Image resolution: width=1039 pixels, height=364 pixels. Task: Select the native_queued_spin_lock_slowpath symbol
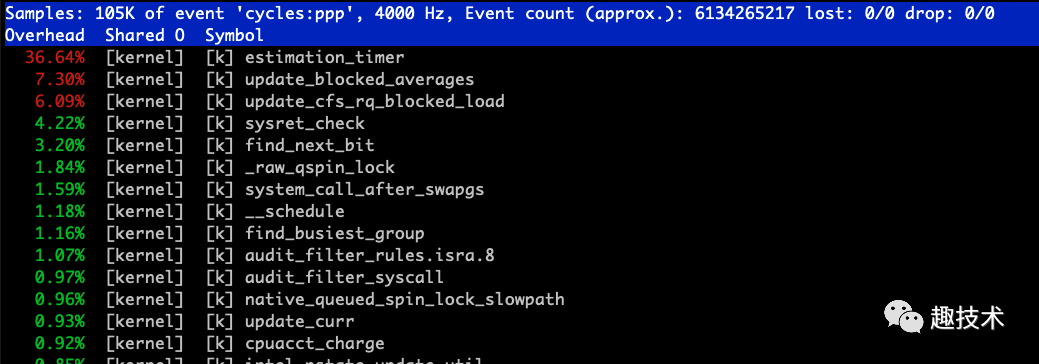[405, 300]
